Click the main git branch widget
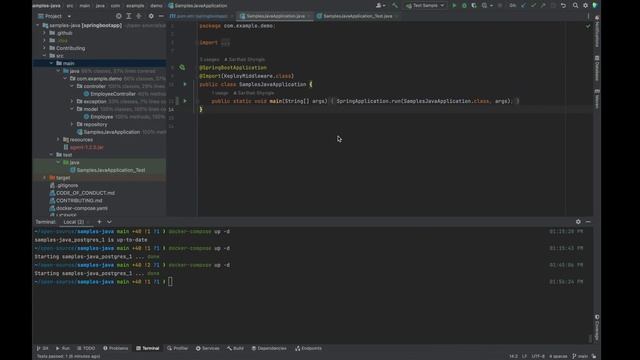 pyautogui.click(x=580, y=356)
